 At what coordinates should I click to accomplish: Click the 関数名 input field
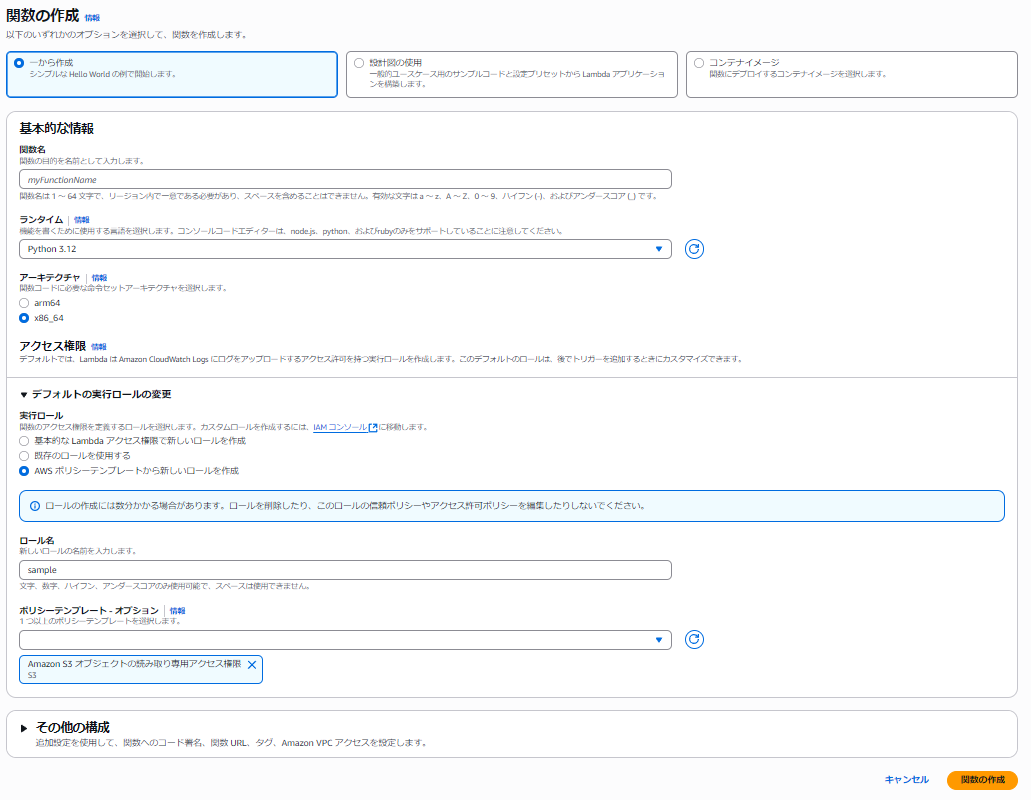pos(345,180)
